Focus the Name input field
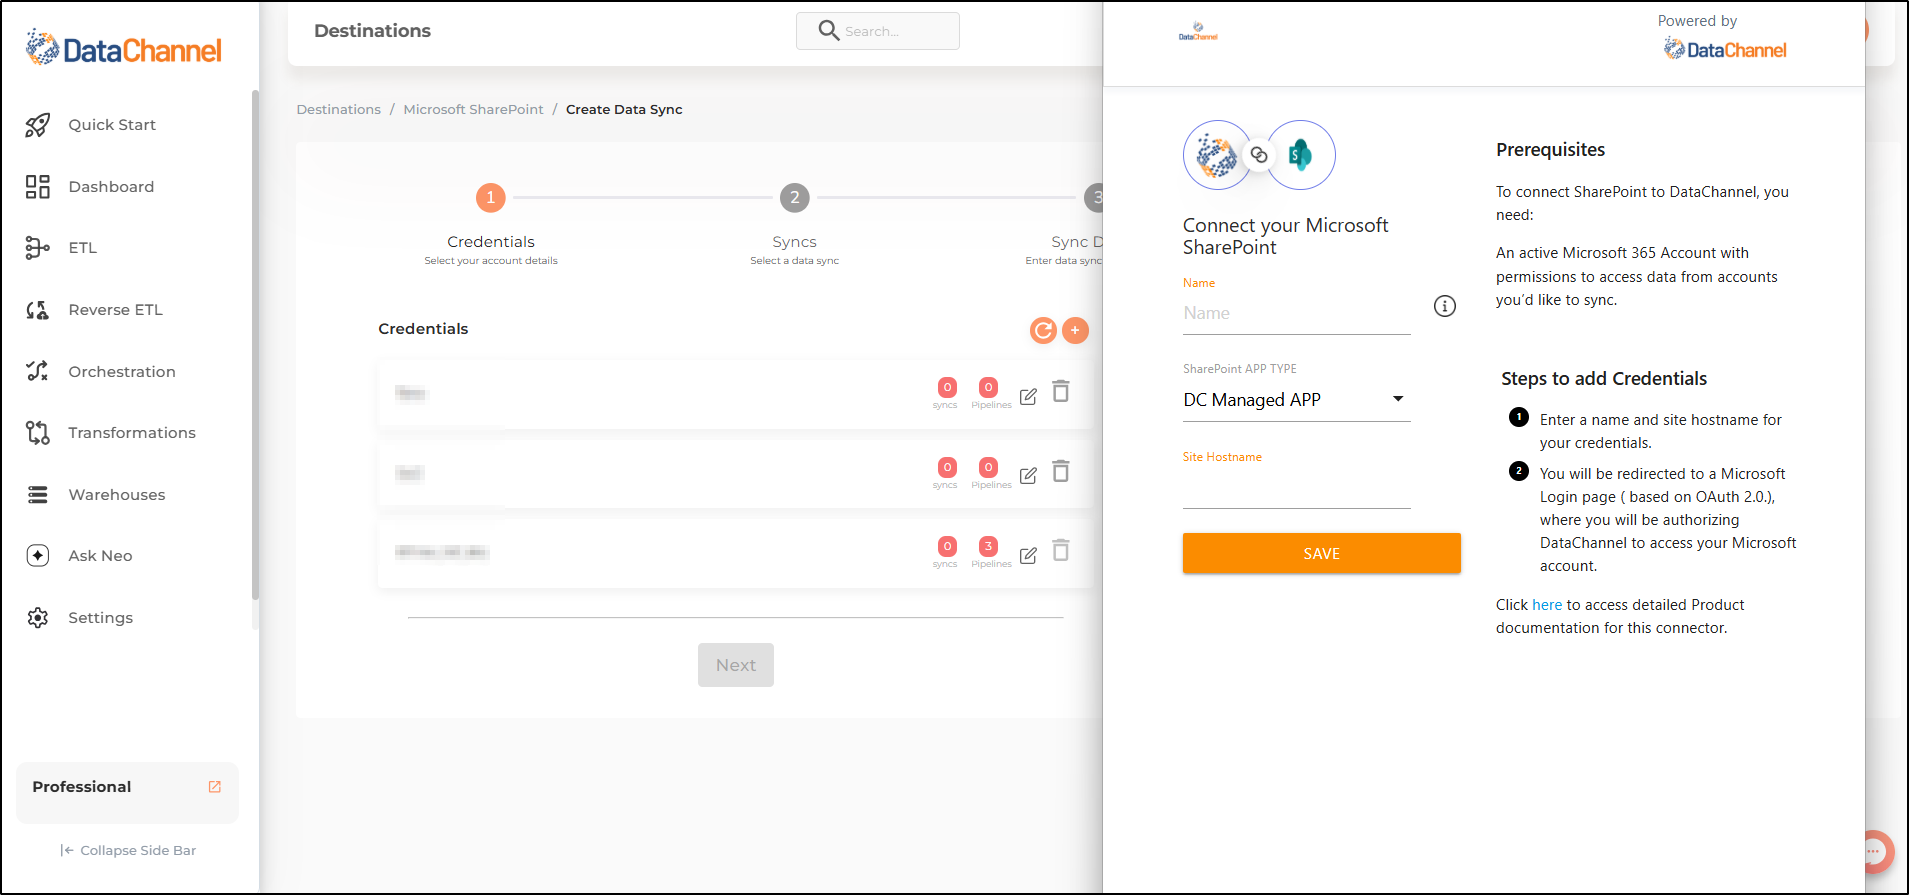This screenshot has height=895, width=1909. 1296,314
